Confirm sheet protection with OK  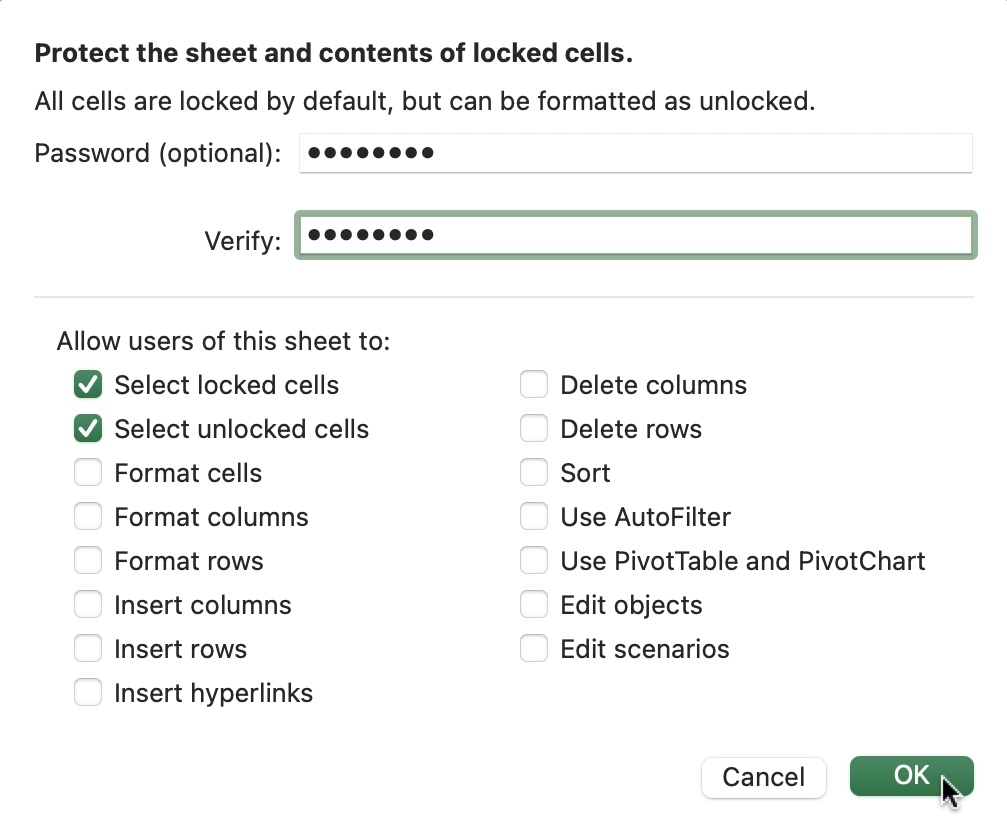[x=911, y=776]
